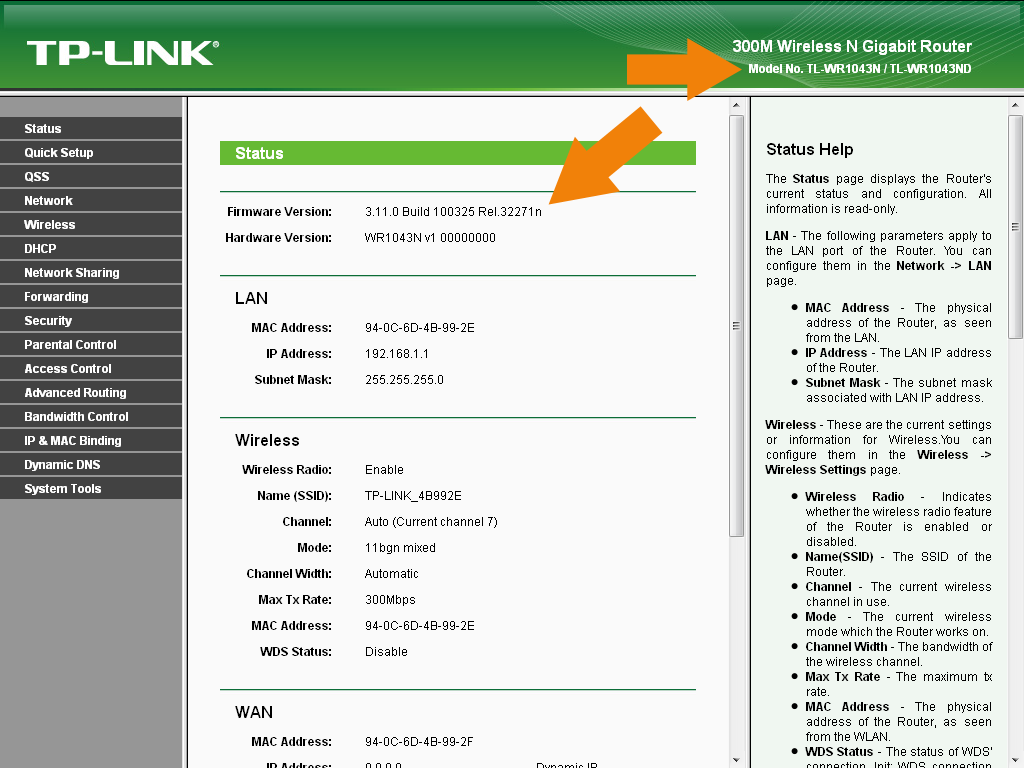Screen dimensions: 1024x768
Task: Open the DHCP menu
Action: (91, 249)
